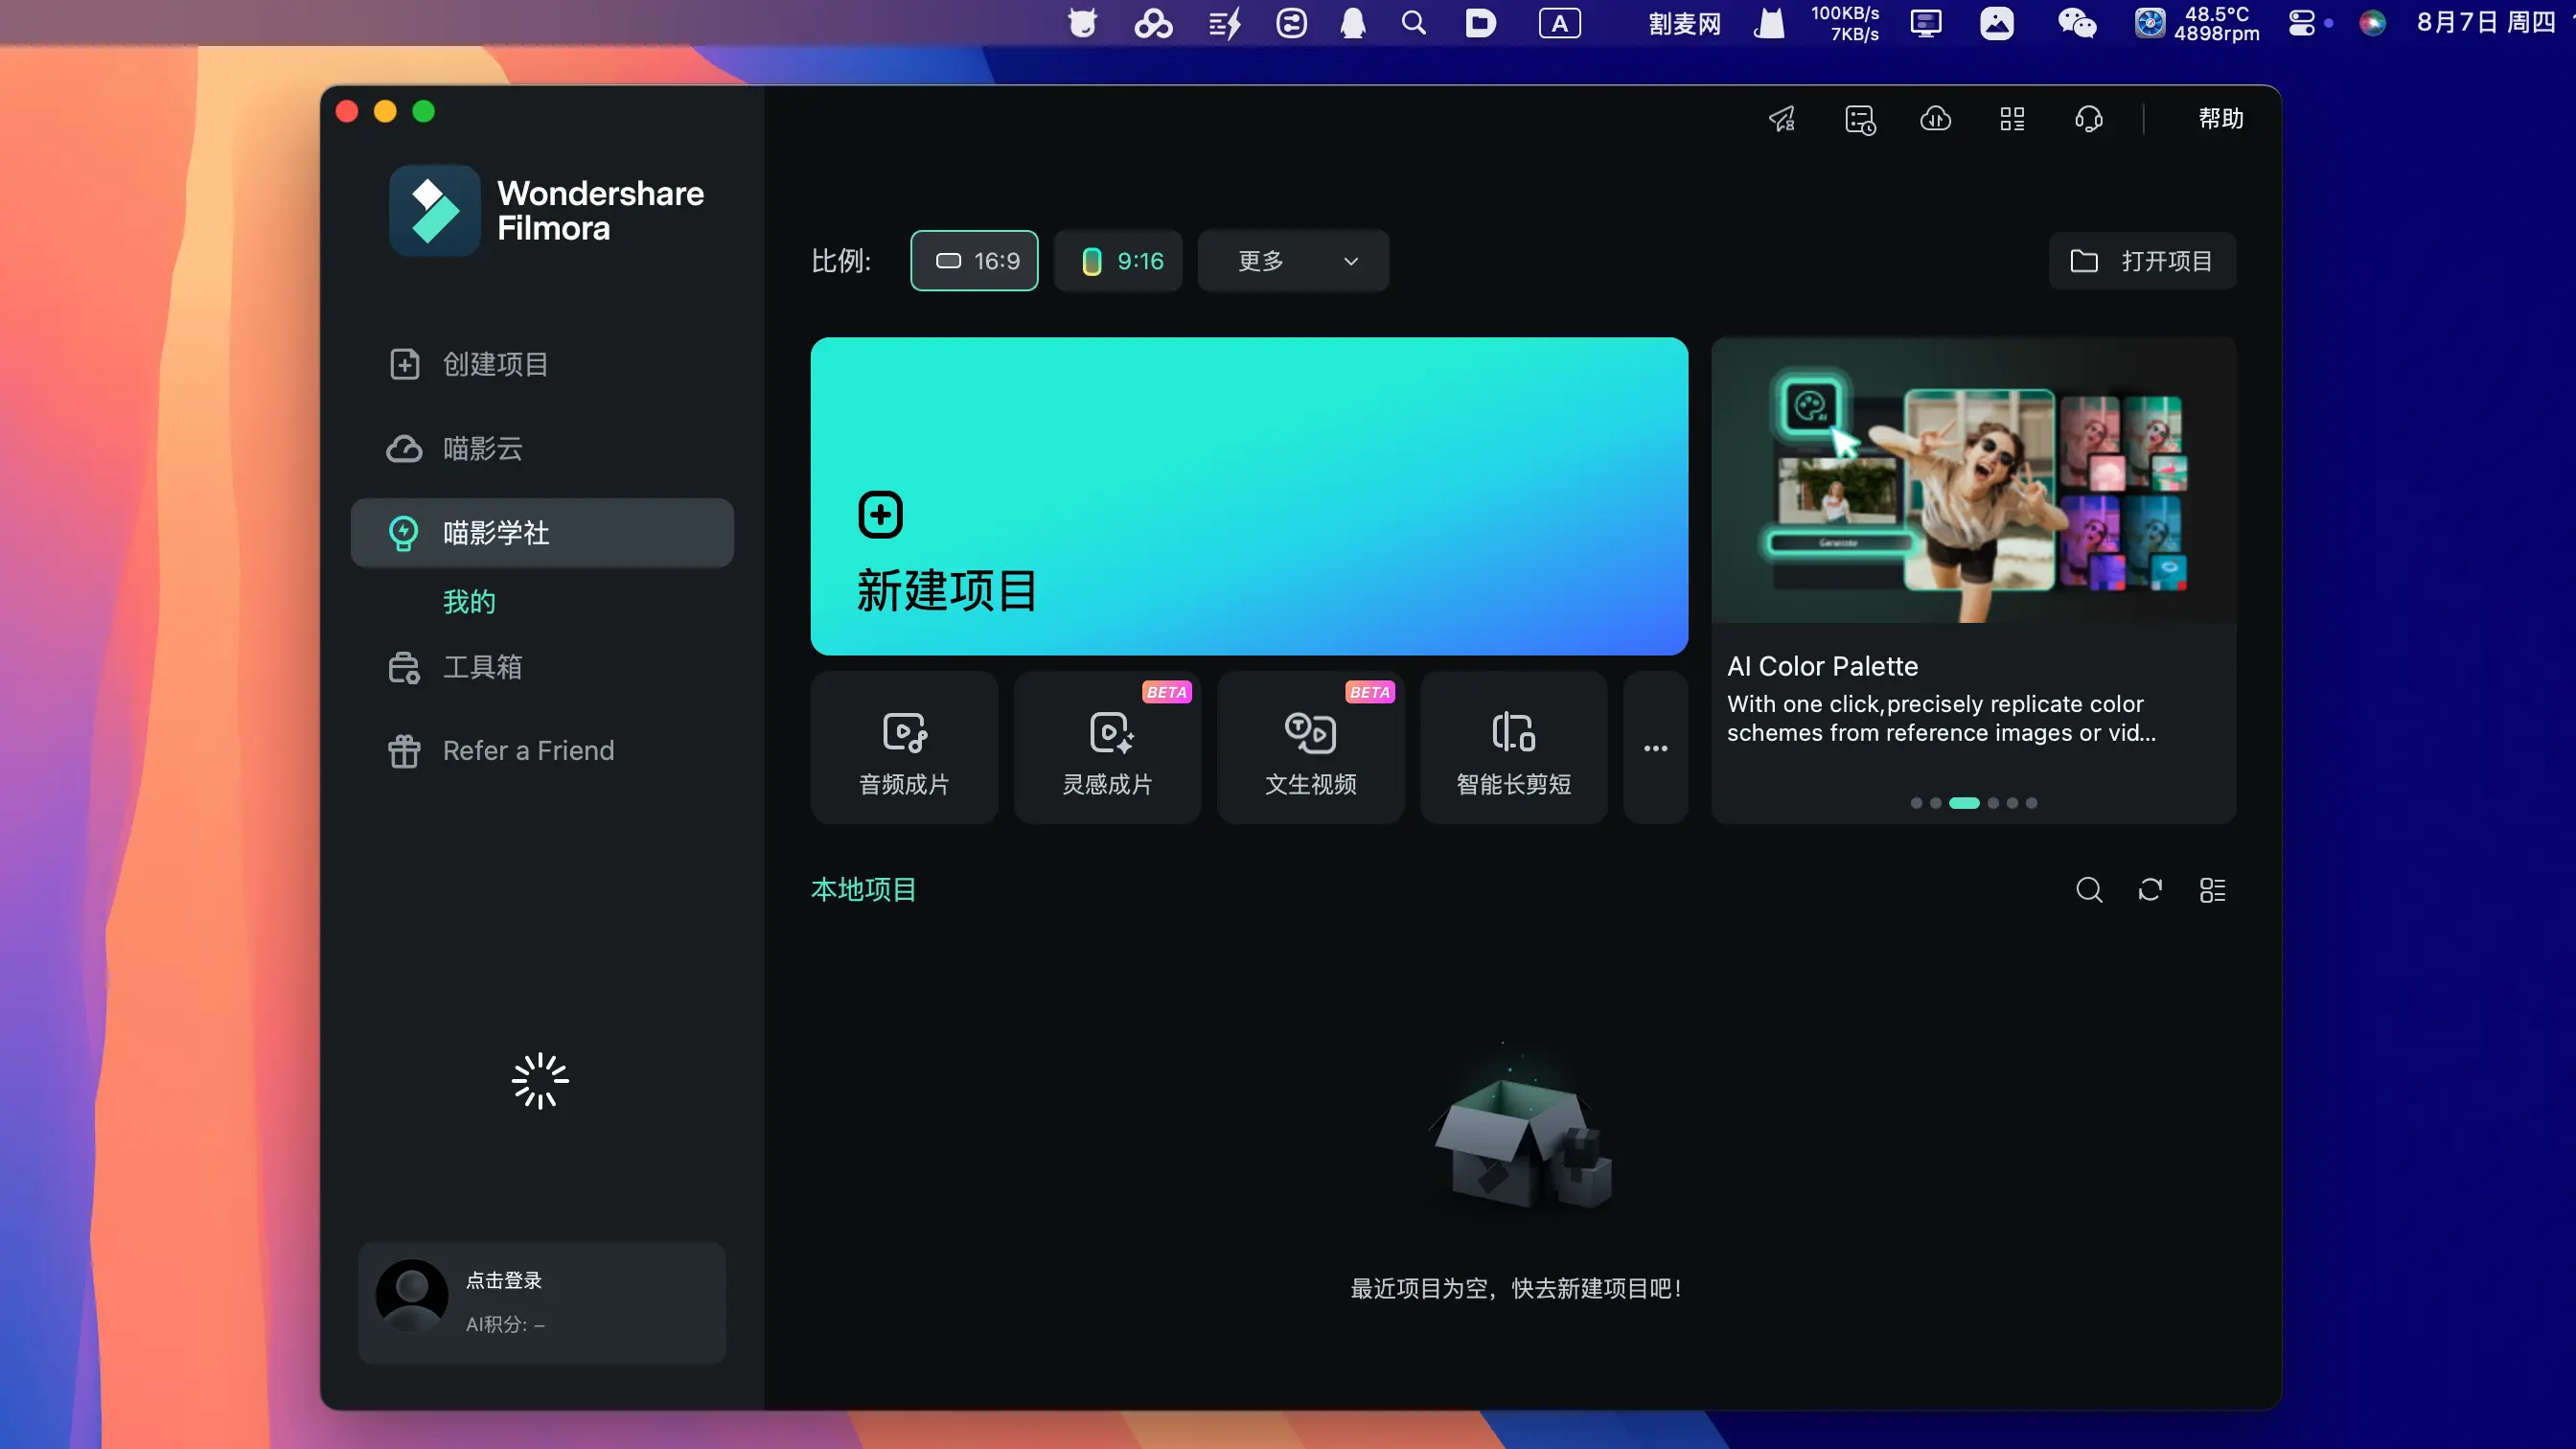
Task: Click the AI Color Palette title text
Action: 1822,666
